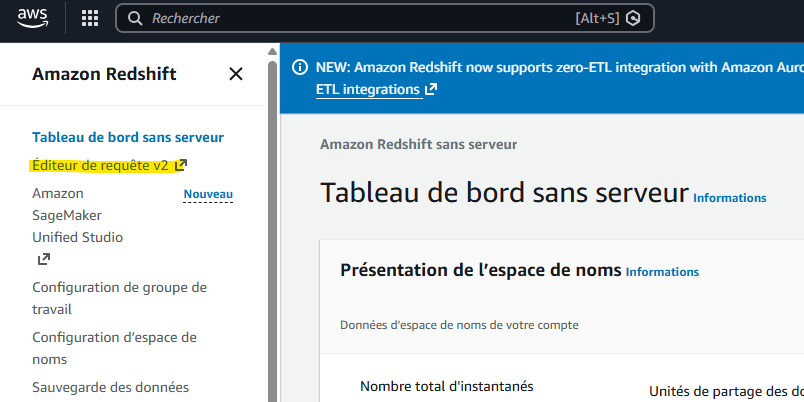Viewport: 804px width, 402px height.
Task: Click the magnifier icon in search bar
Action: (x=135, y=18)
